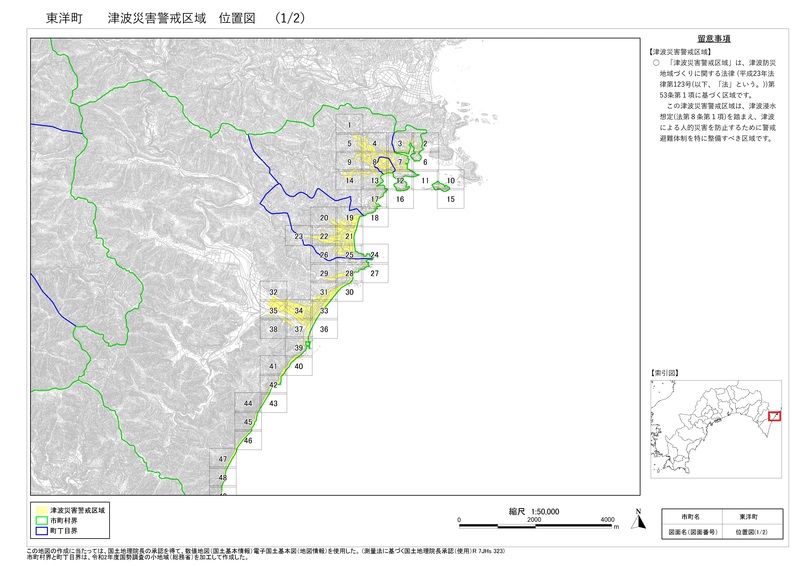Screen dimensions: 800x566
Task: Select map grid cell number 46
Action: pos(248,440)
